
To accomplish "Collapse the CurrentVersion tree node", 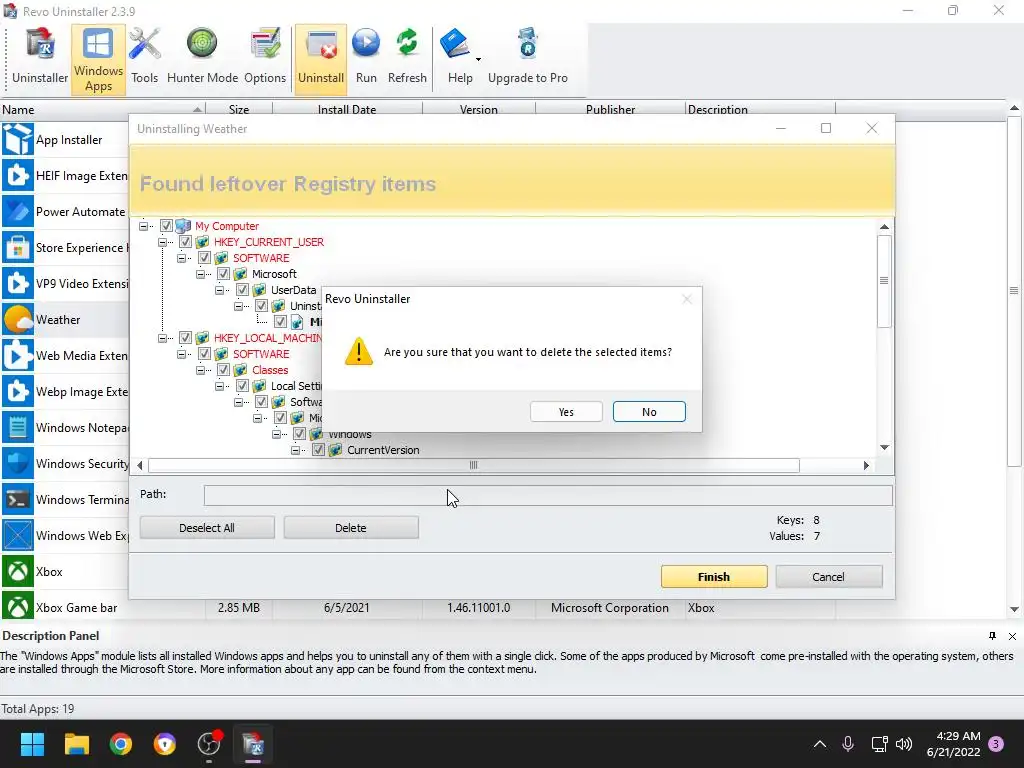I will (x=295, y=450).
